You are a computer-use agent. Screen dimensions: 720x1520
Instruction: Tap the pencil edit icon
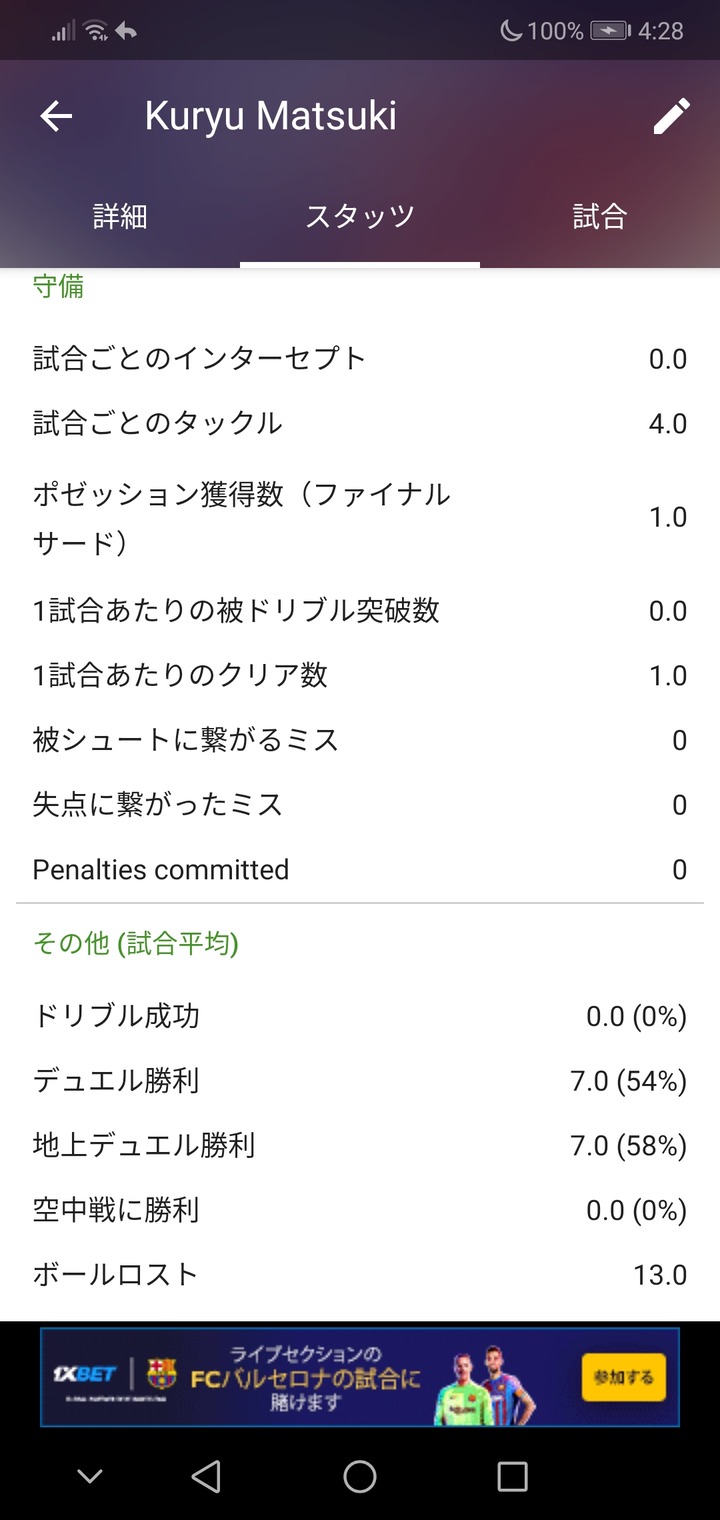671,116
